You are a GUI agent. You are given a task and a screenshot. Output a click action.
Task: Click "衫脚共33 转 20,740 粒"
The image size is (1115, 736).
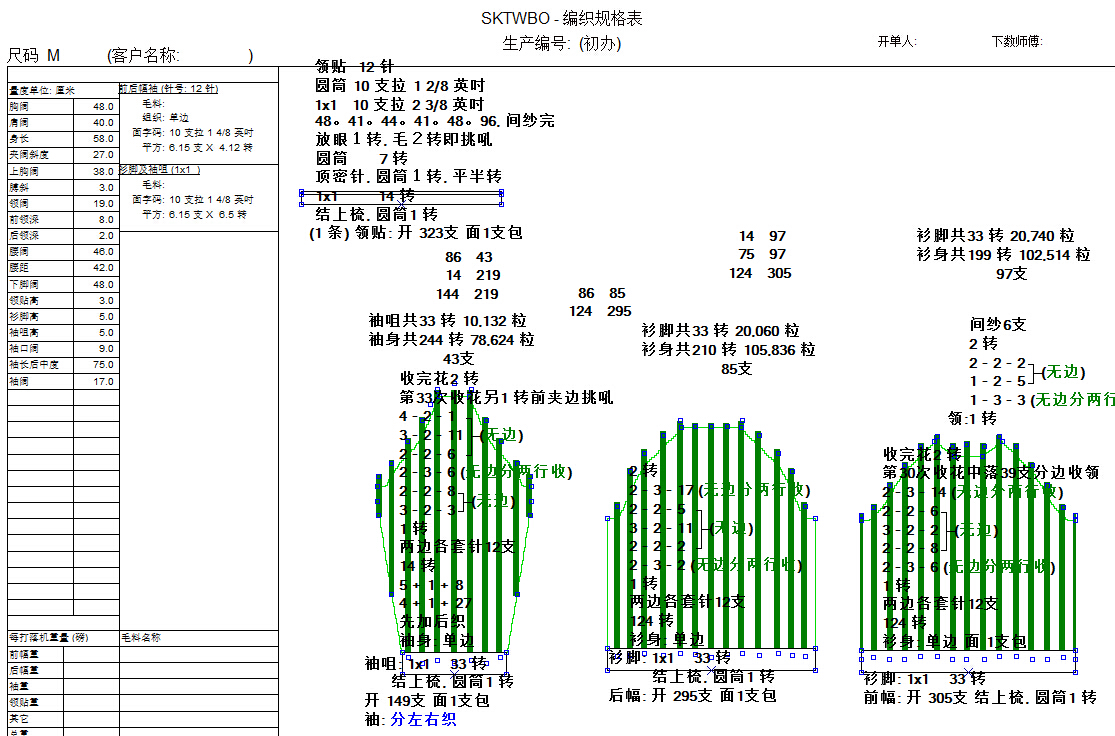[x=996, y=235]
